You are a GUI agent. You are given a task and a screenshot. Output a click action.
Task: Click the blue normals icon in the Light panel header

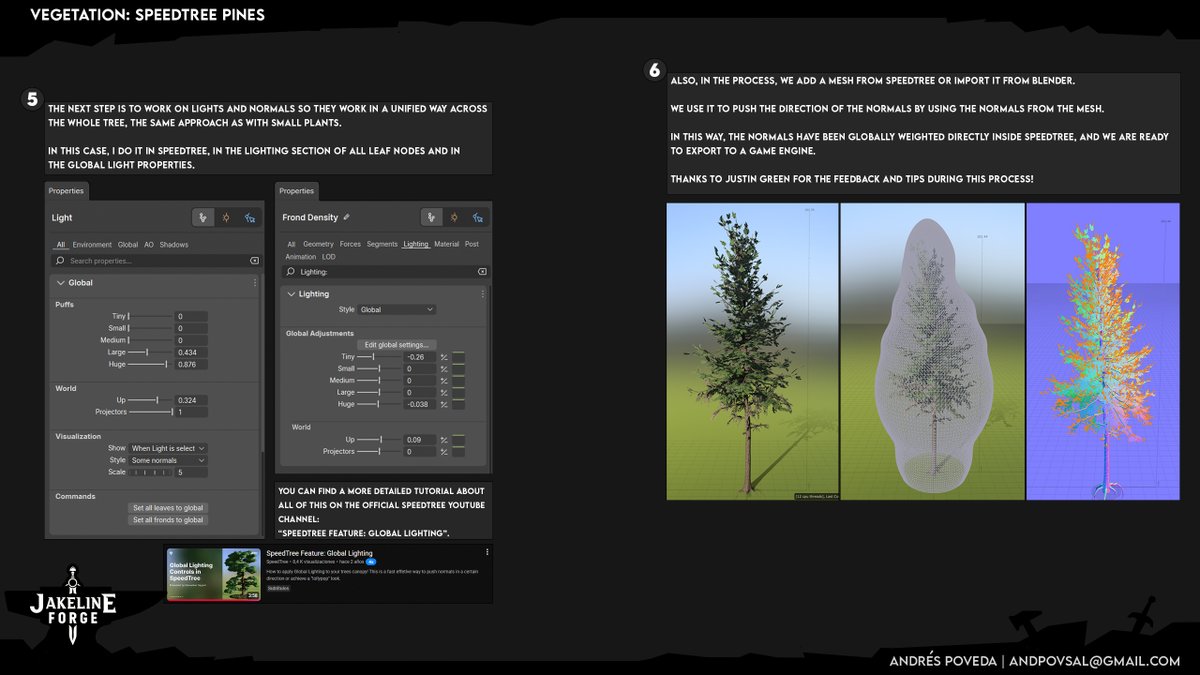pyautogui.click(x=251, y=217)
